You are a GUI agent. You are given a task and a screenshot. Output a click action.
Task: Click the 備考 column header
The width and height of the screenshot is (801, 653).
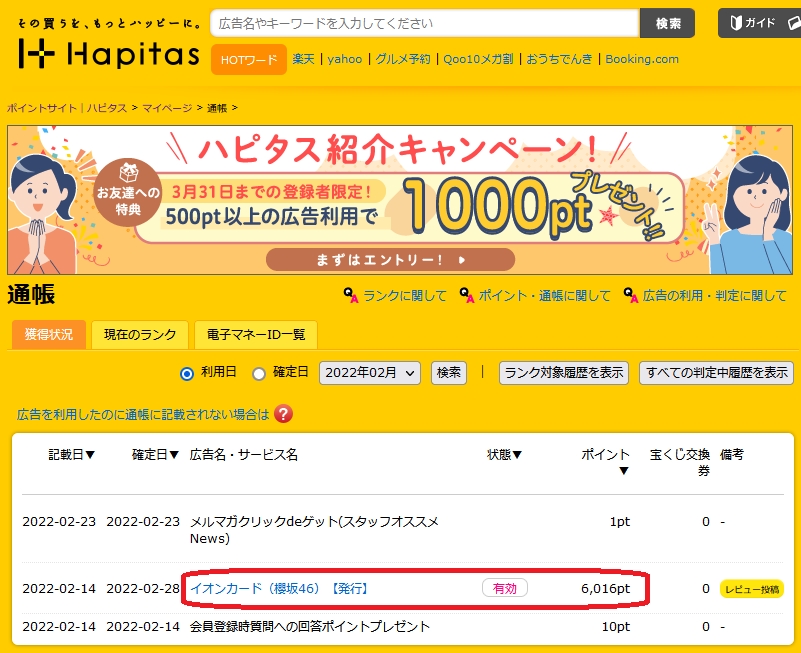tap(732, 454)
